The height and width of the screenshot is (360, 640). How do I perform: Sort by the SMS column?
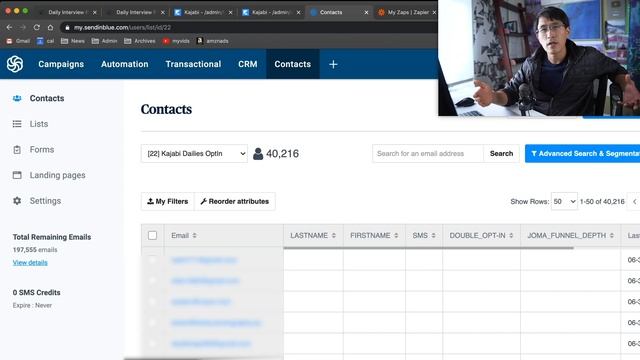[x=424, y=236]
